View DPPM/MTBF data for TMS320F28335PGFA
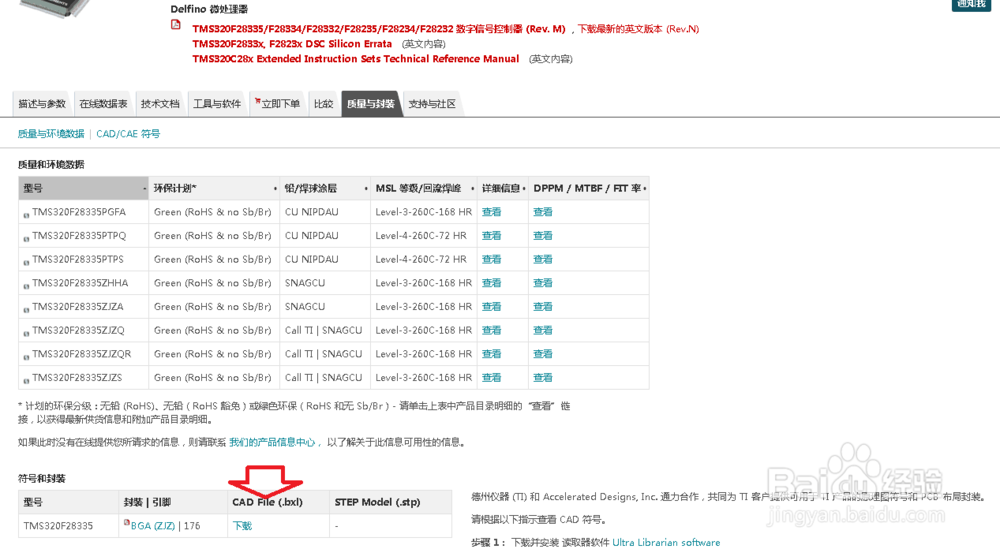Image resolution: width=1000 pixels, height=549 pixels. point(543,212)
